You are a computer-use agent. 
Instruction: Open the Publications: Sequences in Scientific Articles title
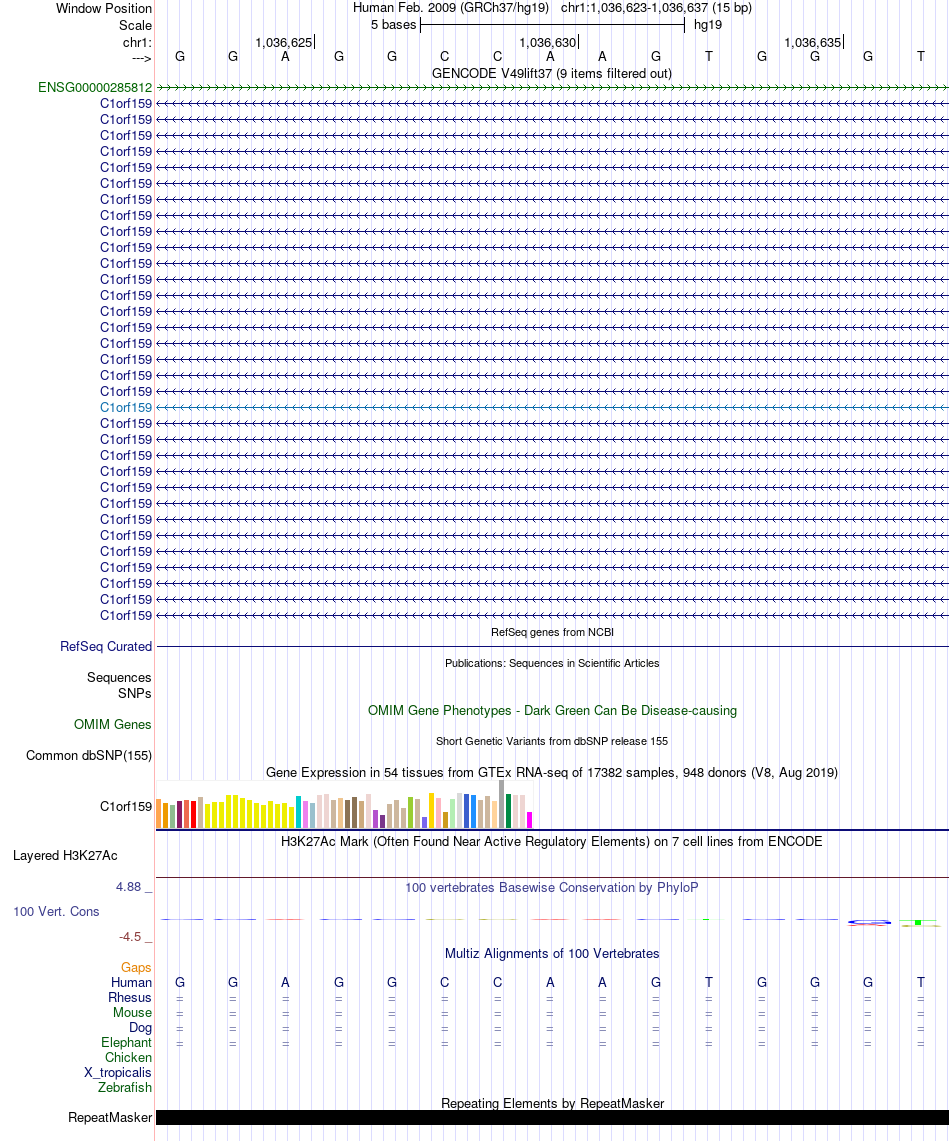point(552,664)
